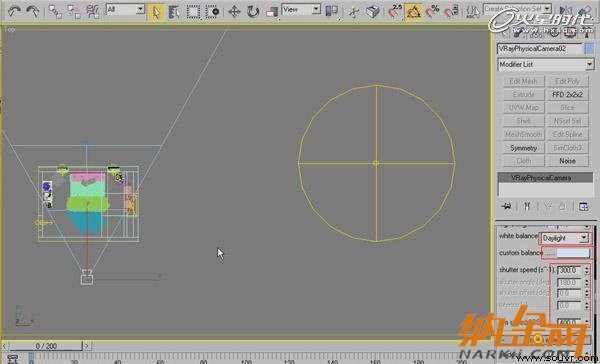Click the object name field VRayPhysicalCamera02
The height and width of the screenshot is (364, 600).
540,49
